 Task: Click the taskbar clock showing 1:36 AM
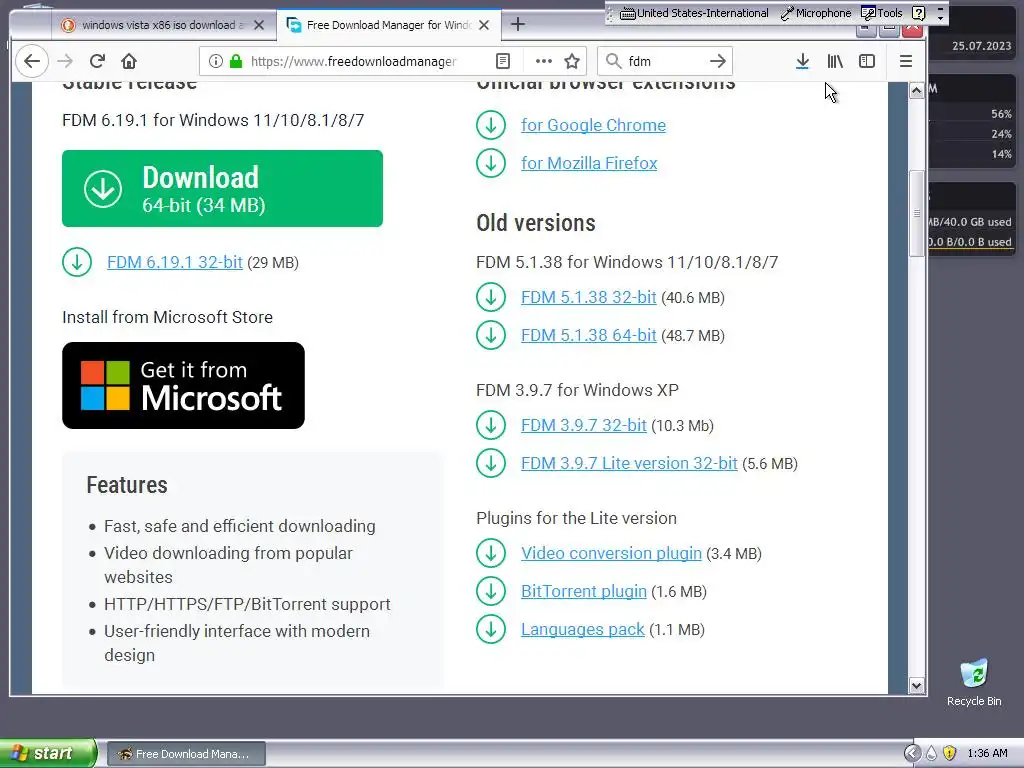point(987,753)
